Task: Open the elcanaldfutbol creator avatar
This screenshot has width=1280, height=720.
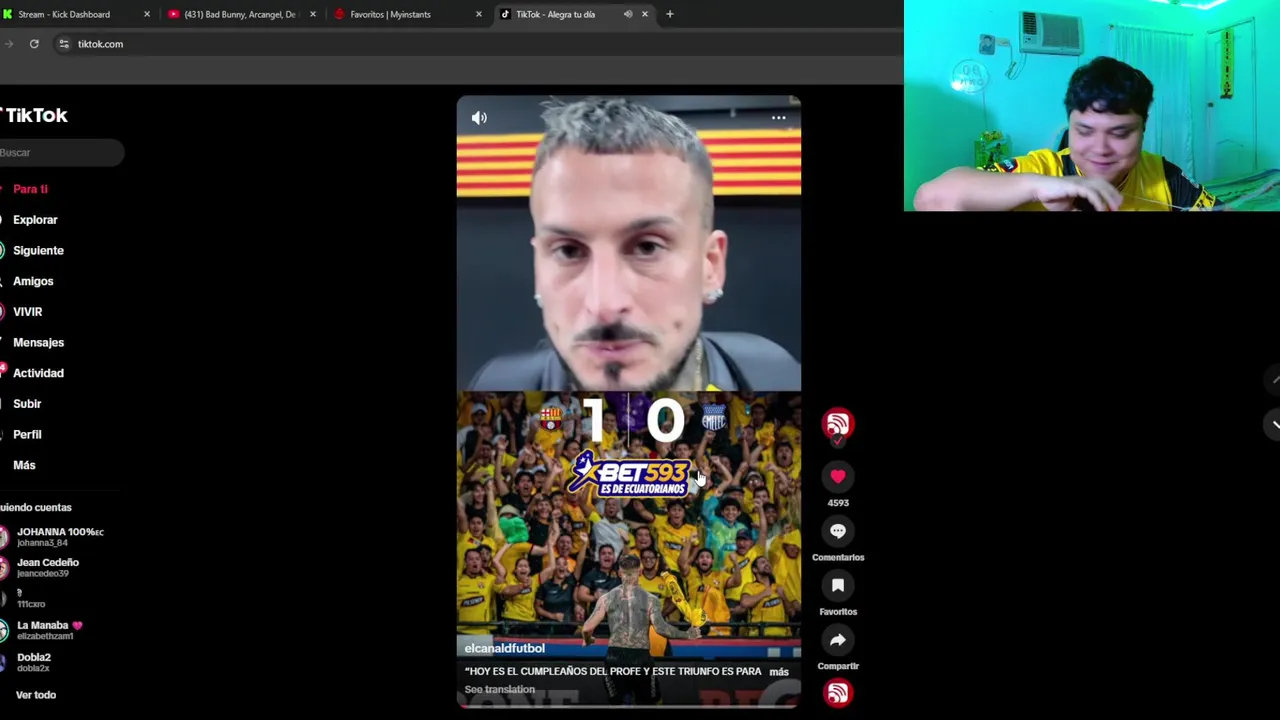Action: 838,425
